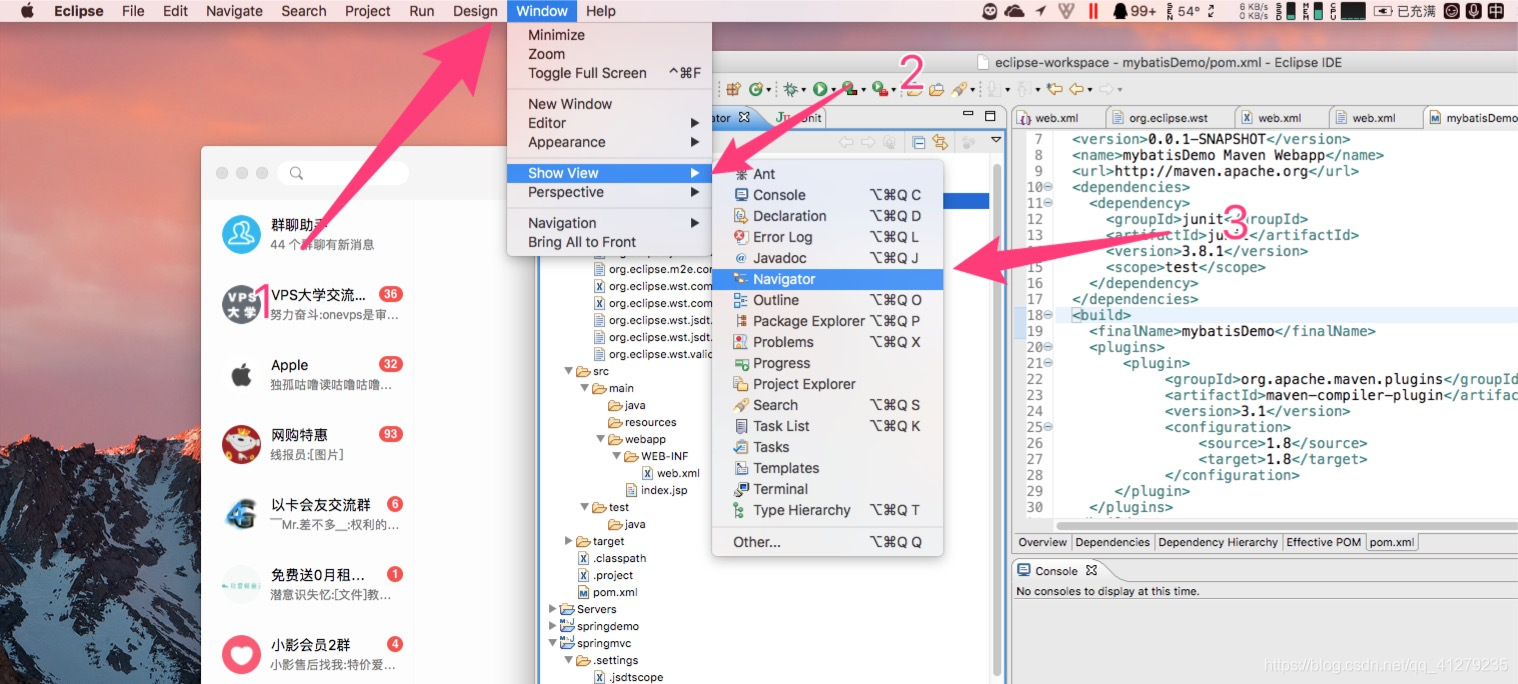
Task: Switch to org.eclipse.wst editor tab
Action: (1168, 118)
